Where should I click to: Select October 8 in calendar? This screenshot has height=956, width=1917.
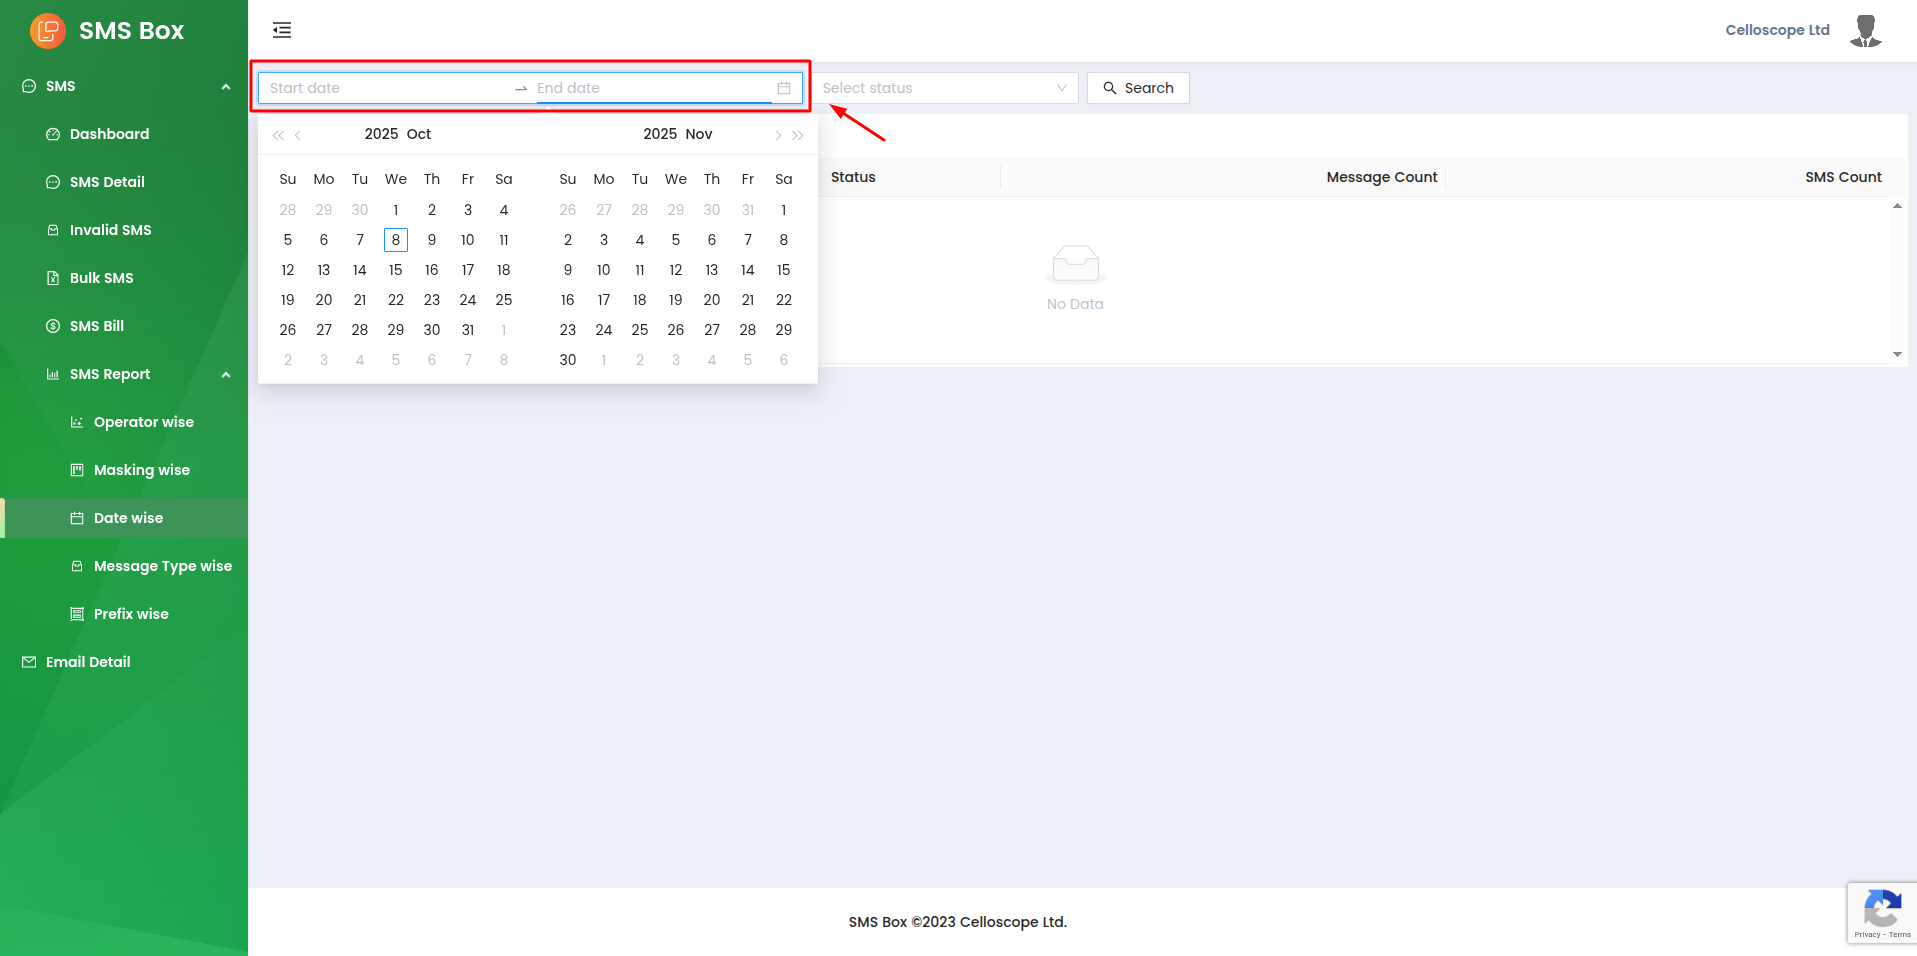396,240
